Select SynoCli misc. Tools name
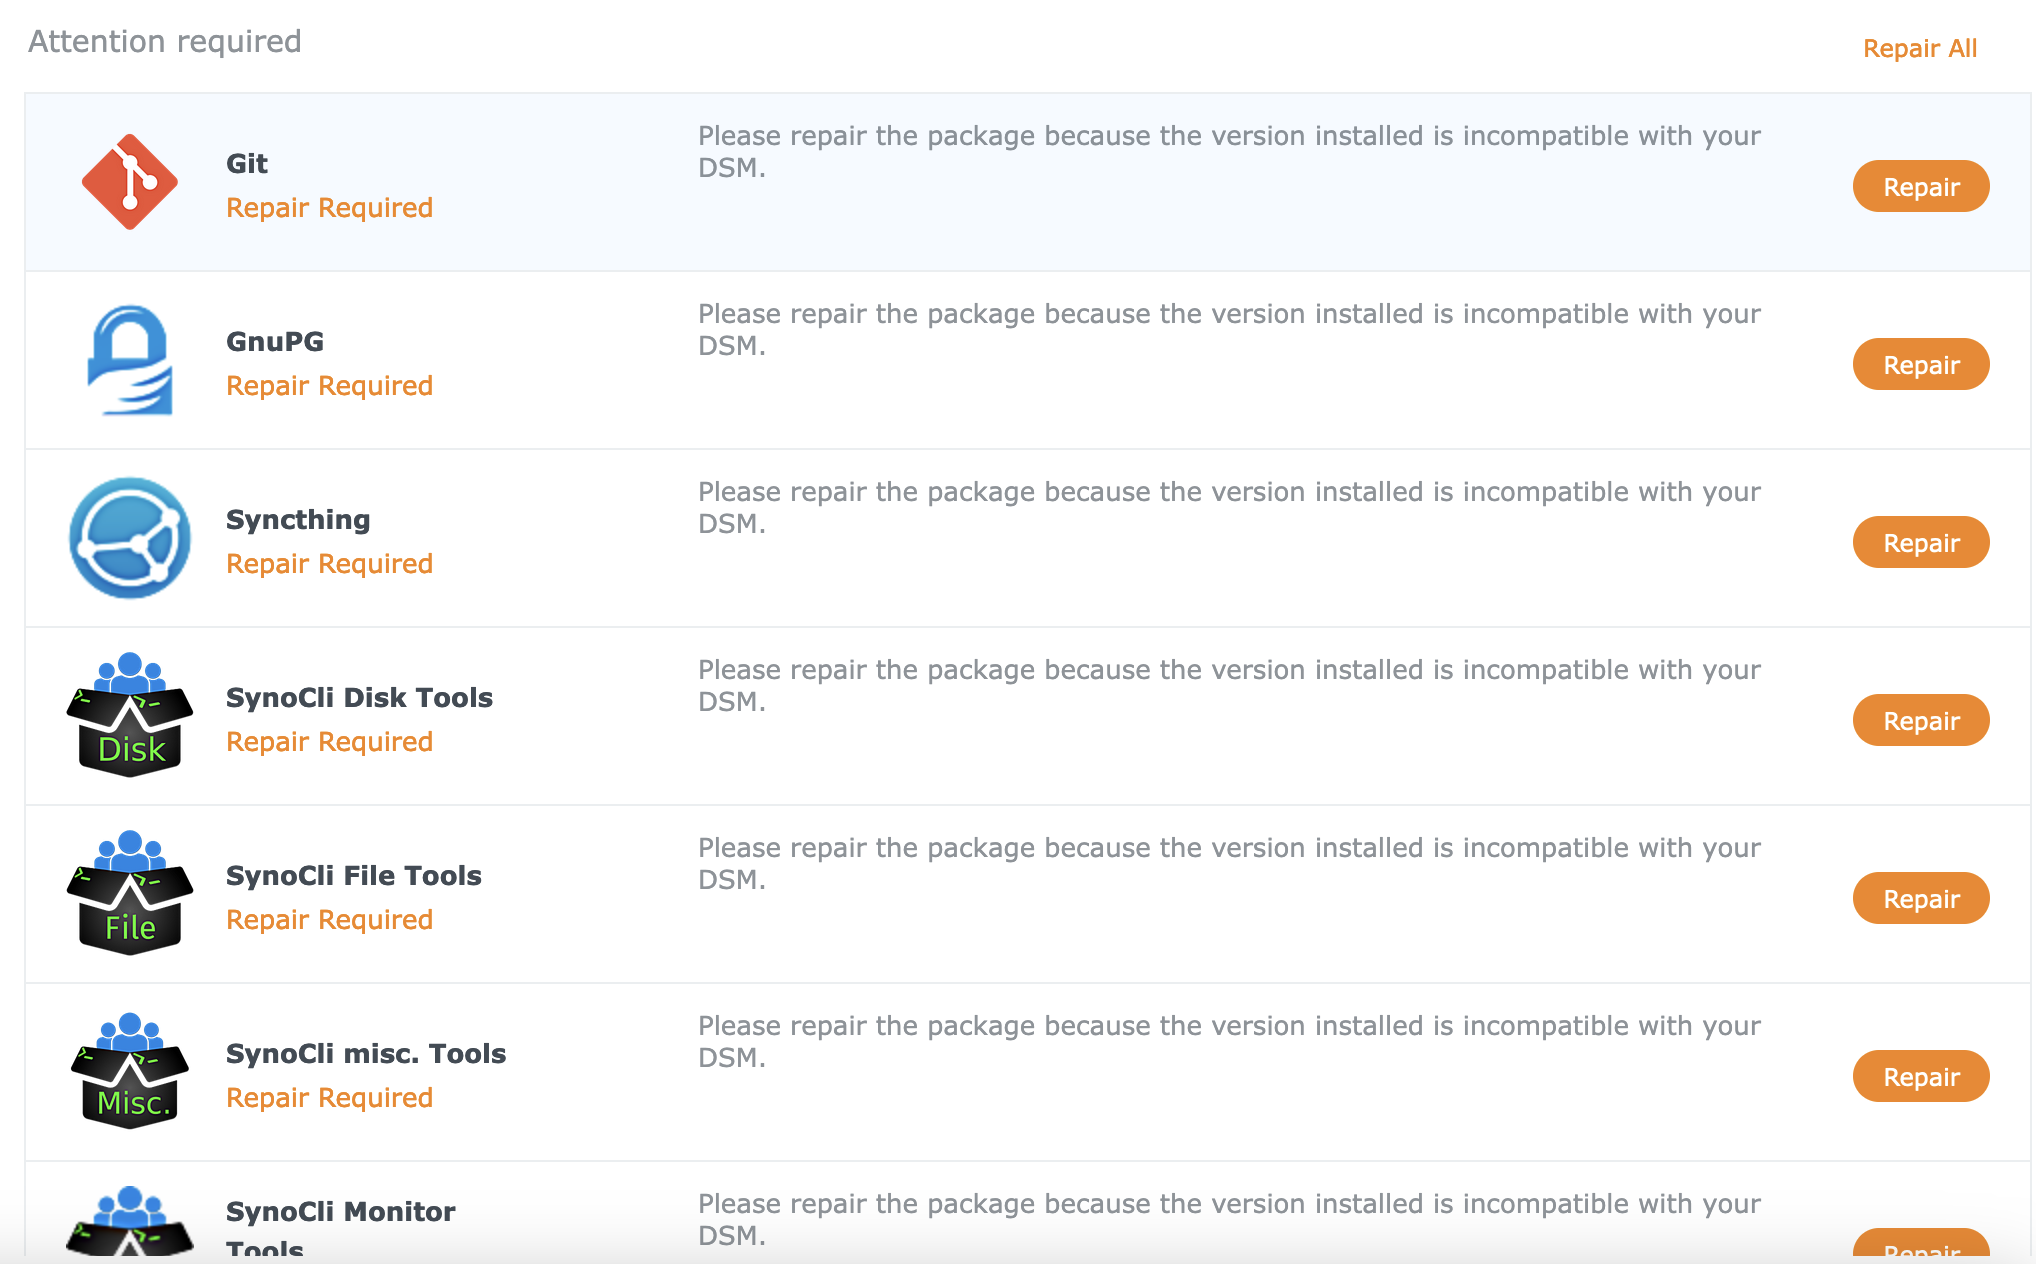The height and width of the screenshot is (1264, 2036). tap(366, 1053)
